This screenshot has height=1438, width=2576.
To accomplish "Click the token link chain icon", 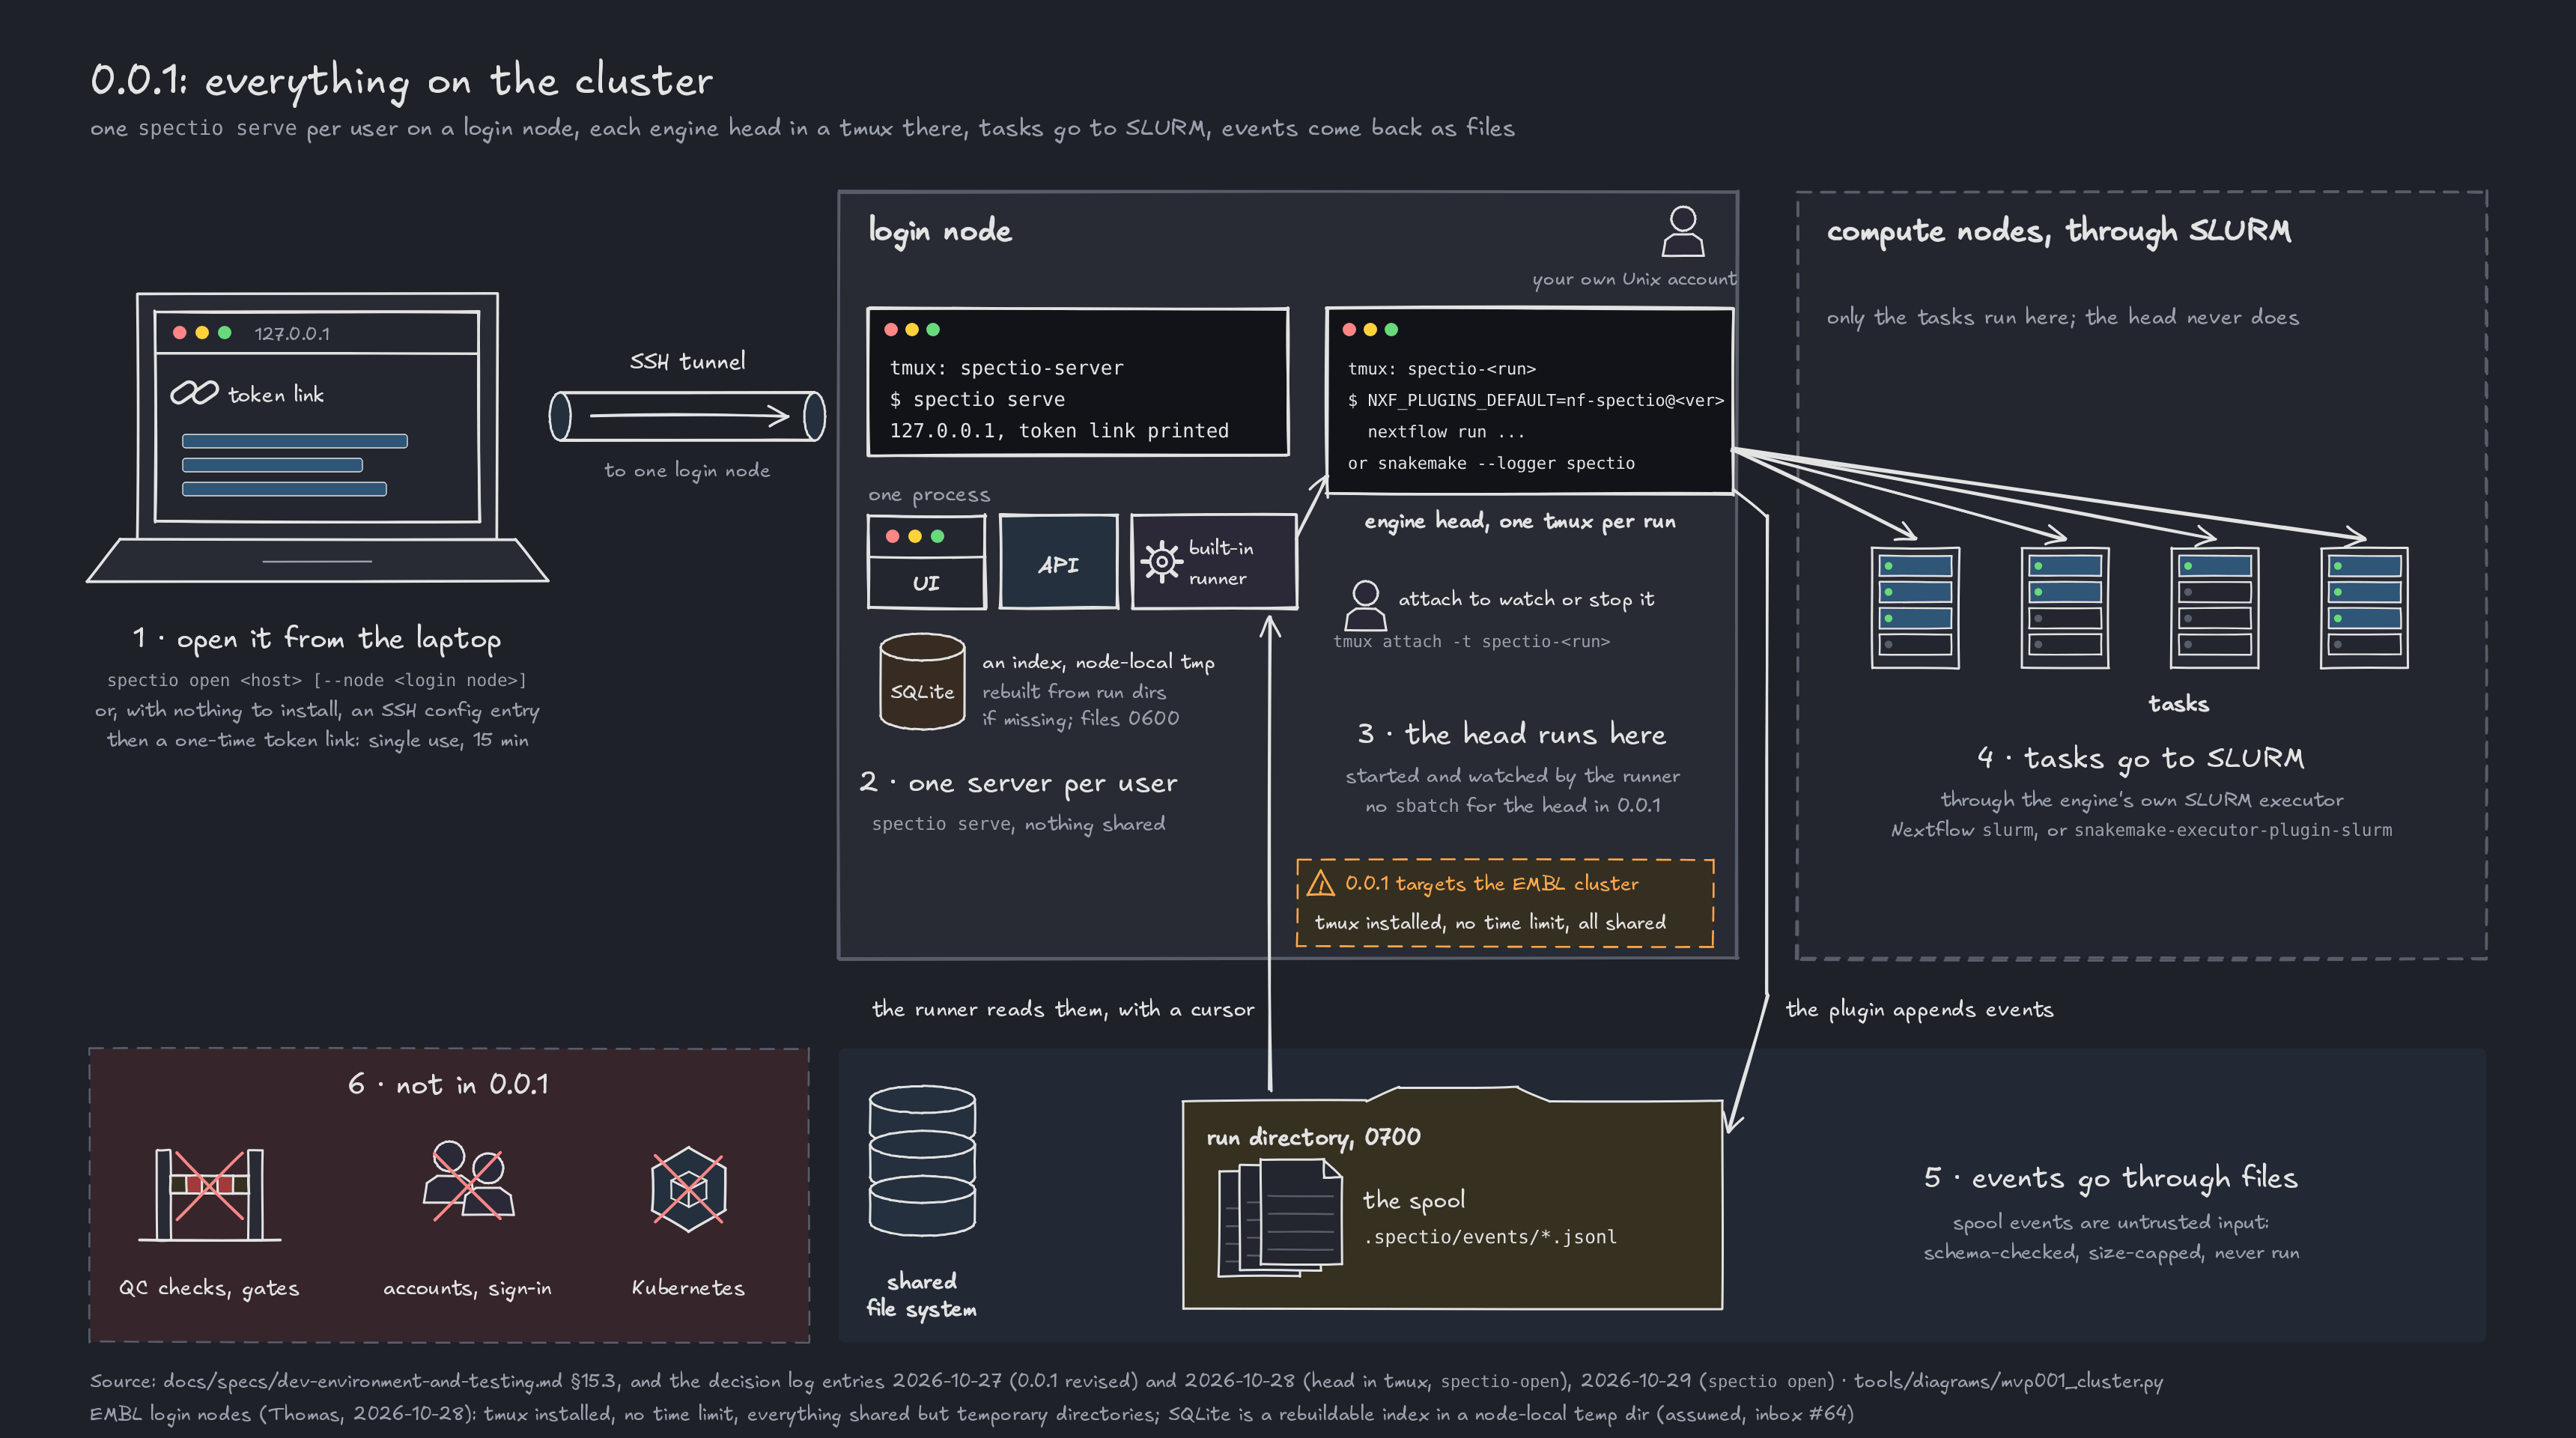I will click(194, 393).
